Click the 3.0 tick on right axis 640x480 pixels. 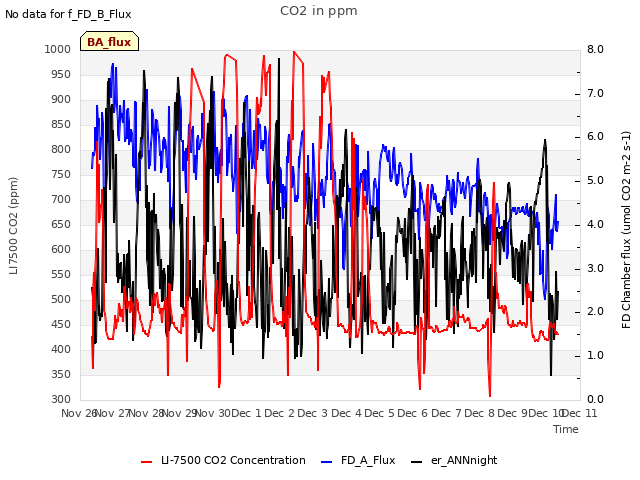pos(595,268)
